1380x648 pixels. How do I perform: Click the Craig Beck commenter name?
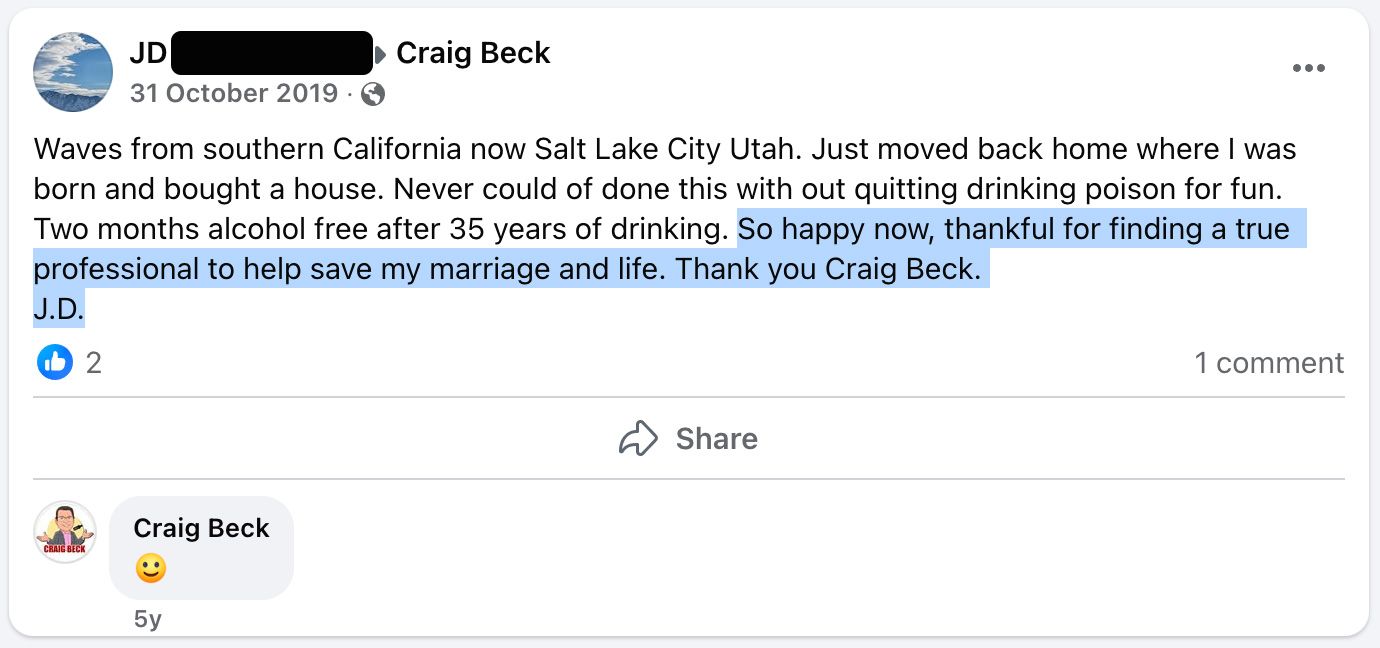[x=201, y=528]
